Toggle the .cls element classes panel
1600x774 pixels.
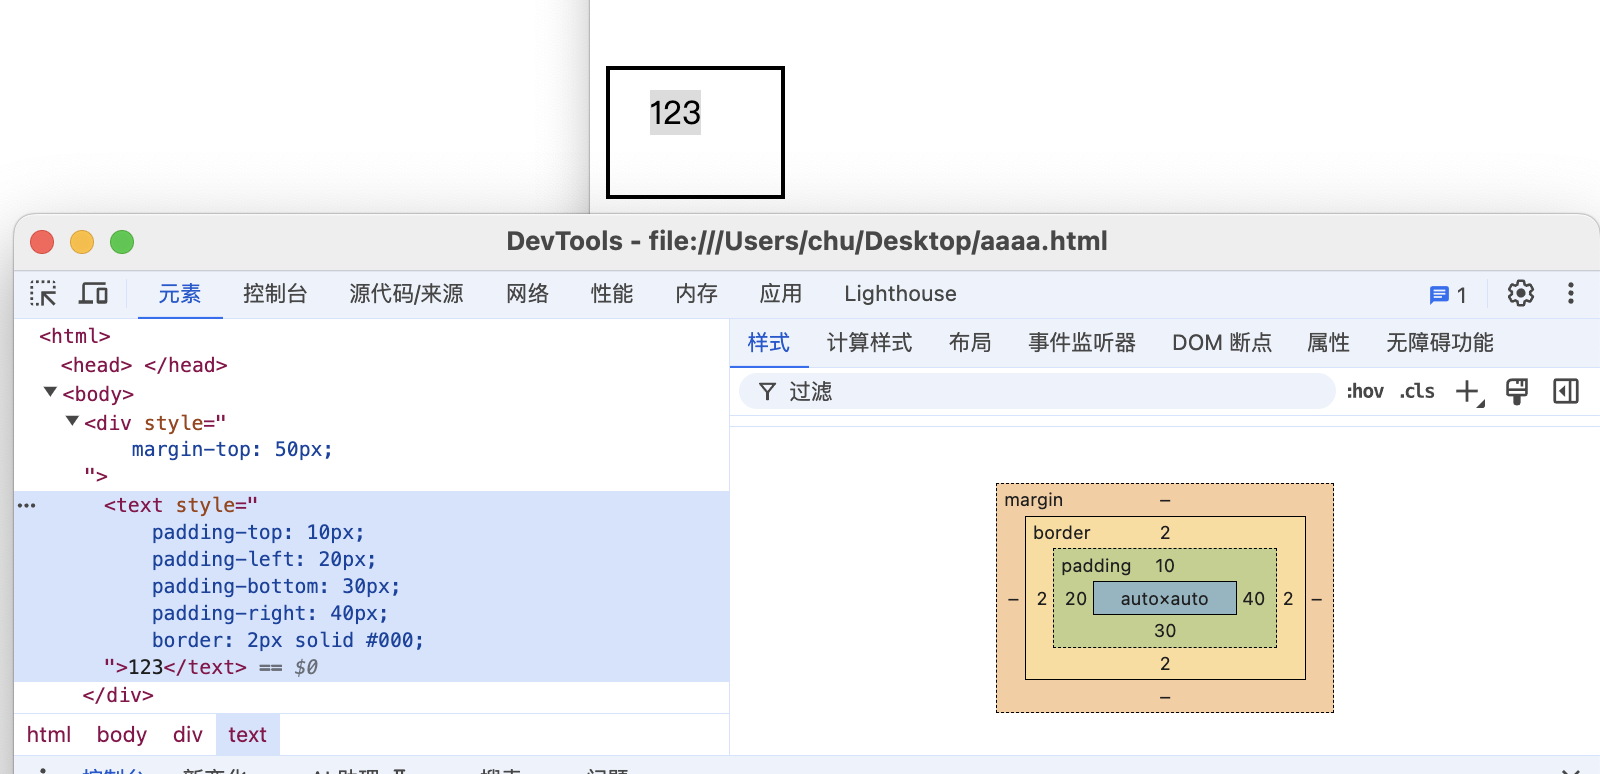pyautogui.click(x=1416, y=392)
